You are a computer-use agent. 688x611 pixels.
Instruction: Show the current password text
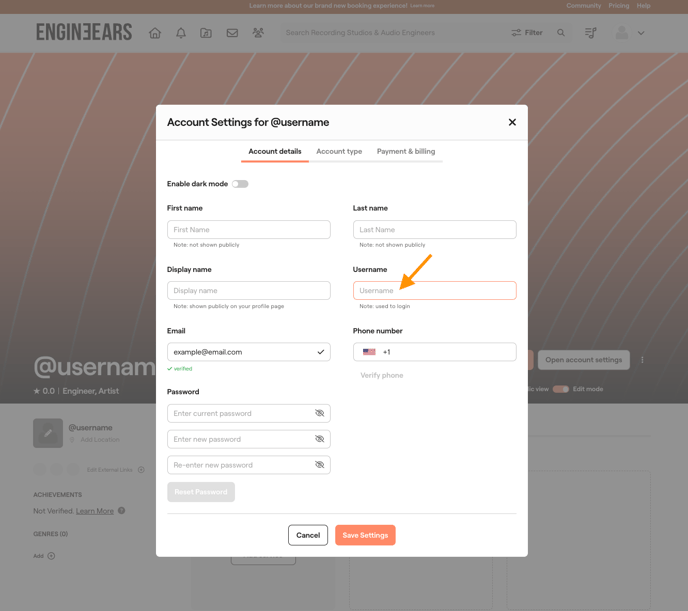coord(320,413)
